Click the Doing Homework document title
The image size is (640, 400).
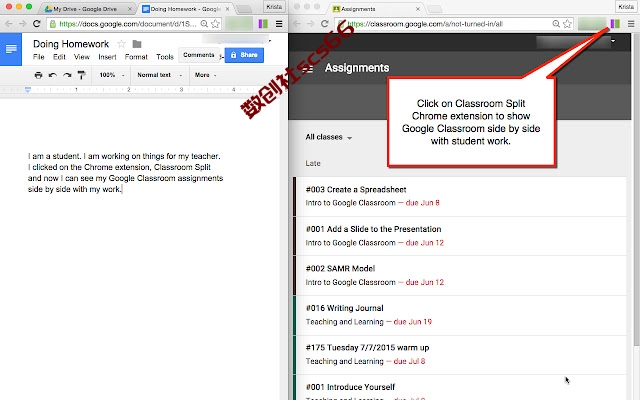71,44
